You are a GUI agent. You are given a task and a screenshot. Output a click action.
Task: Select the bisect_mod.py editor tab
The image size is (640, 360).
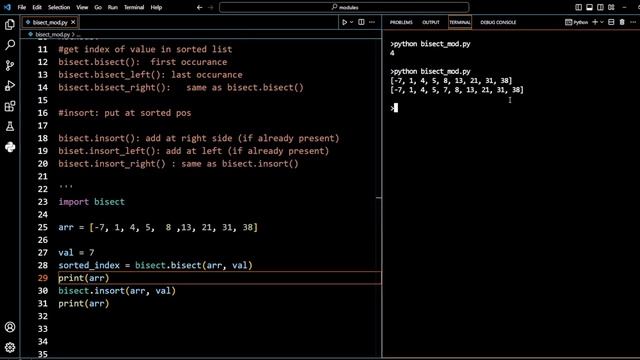[x=50, y=22]
